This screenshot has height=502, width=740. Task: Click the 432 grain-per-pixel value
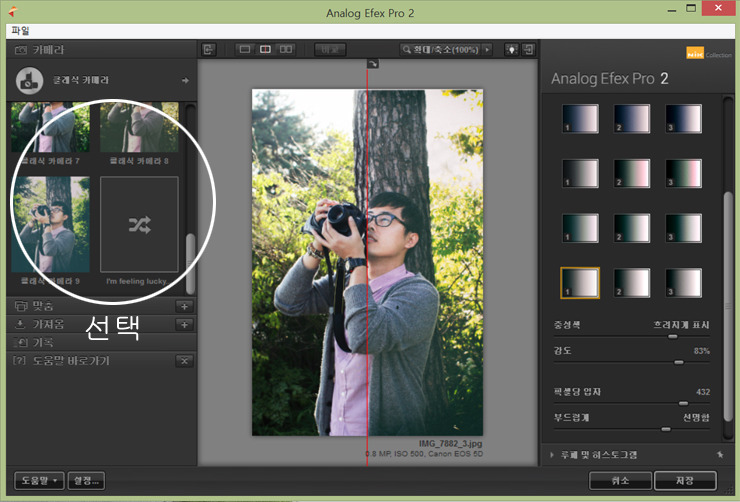click(x=703, y=392)
